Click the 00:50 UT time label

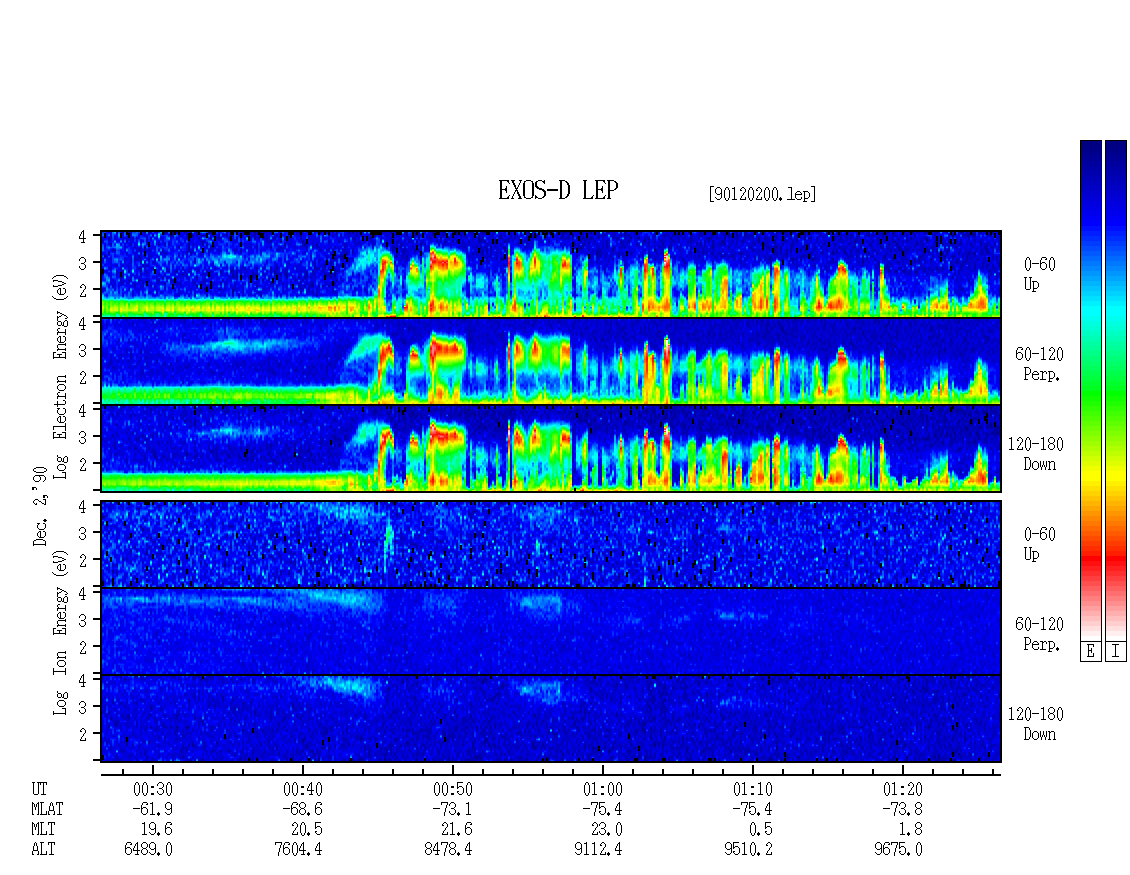[x=453, y=789]
